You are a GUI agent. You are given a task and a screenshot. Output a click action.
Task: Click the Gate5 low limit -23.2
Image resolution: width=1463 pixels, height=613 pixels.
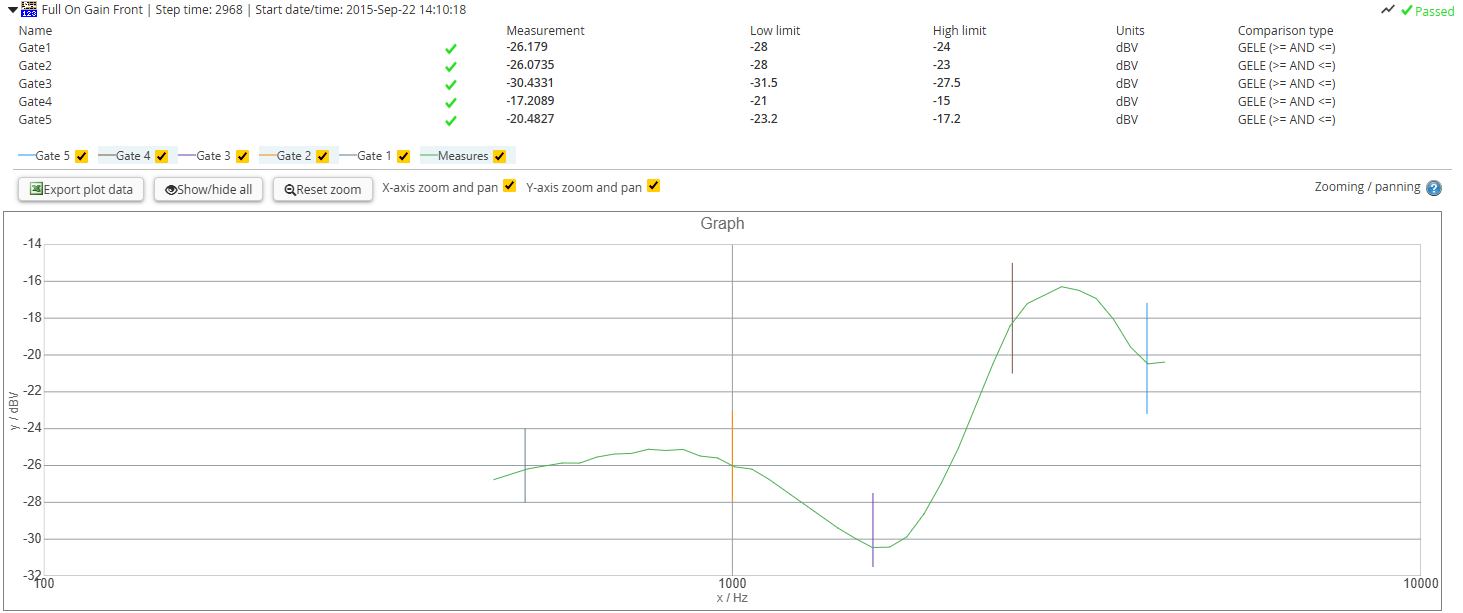pyautogui.click(x=764, y=119)
